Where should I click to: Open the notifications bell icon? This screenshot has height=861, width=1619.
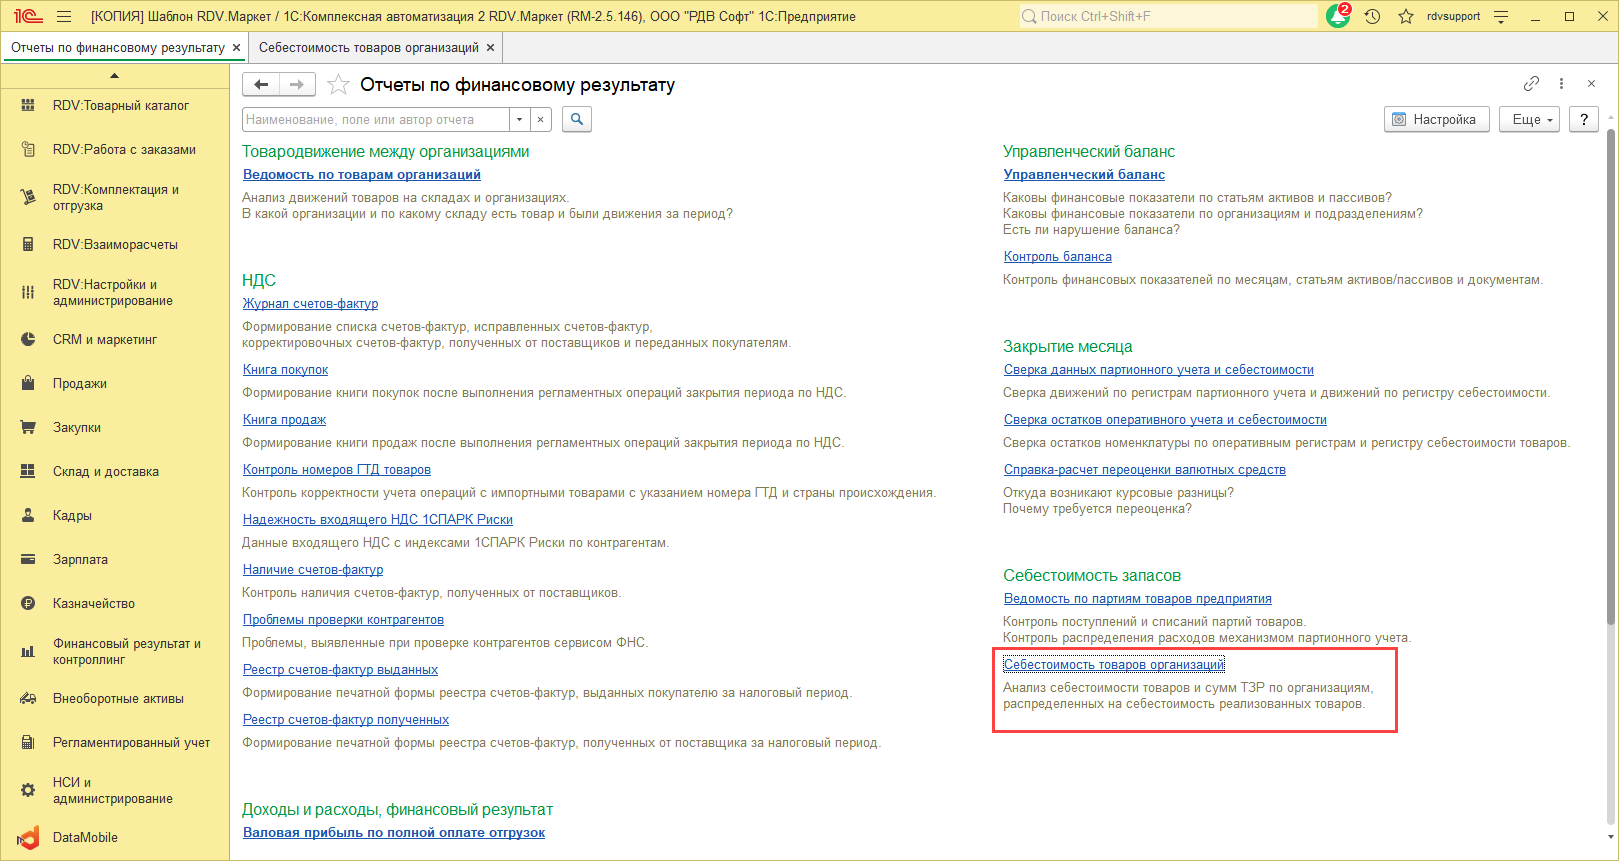pos(1337,17)
